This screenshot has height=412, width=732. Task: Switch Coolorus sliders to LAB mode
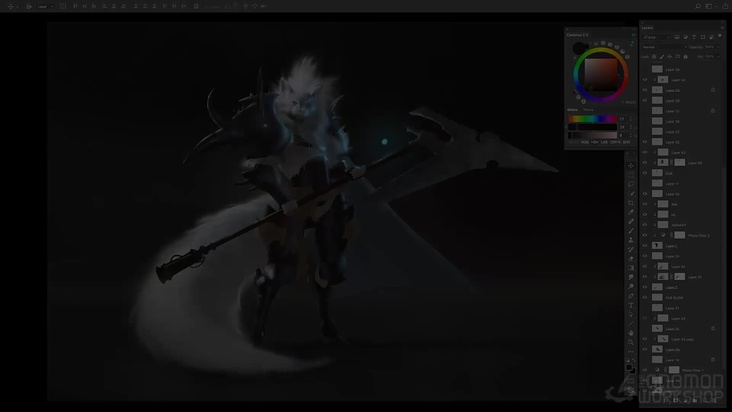pyautogui.click(x=604, y=142)
